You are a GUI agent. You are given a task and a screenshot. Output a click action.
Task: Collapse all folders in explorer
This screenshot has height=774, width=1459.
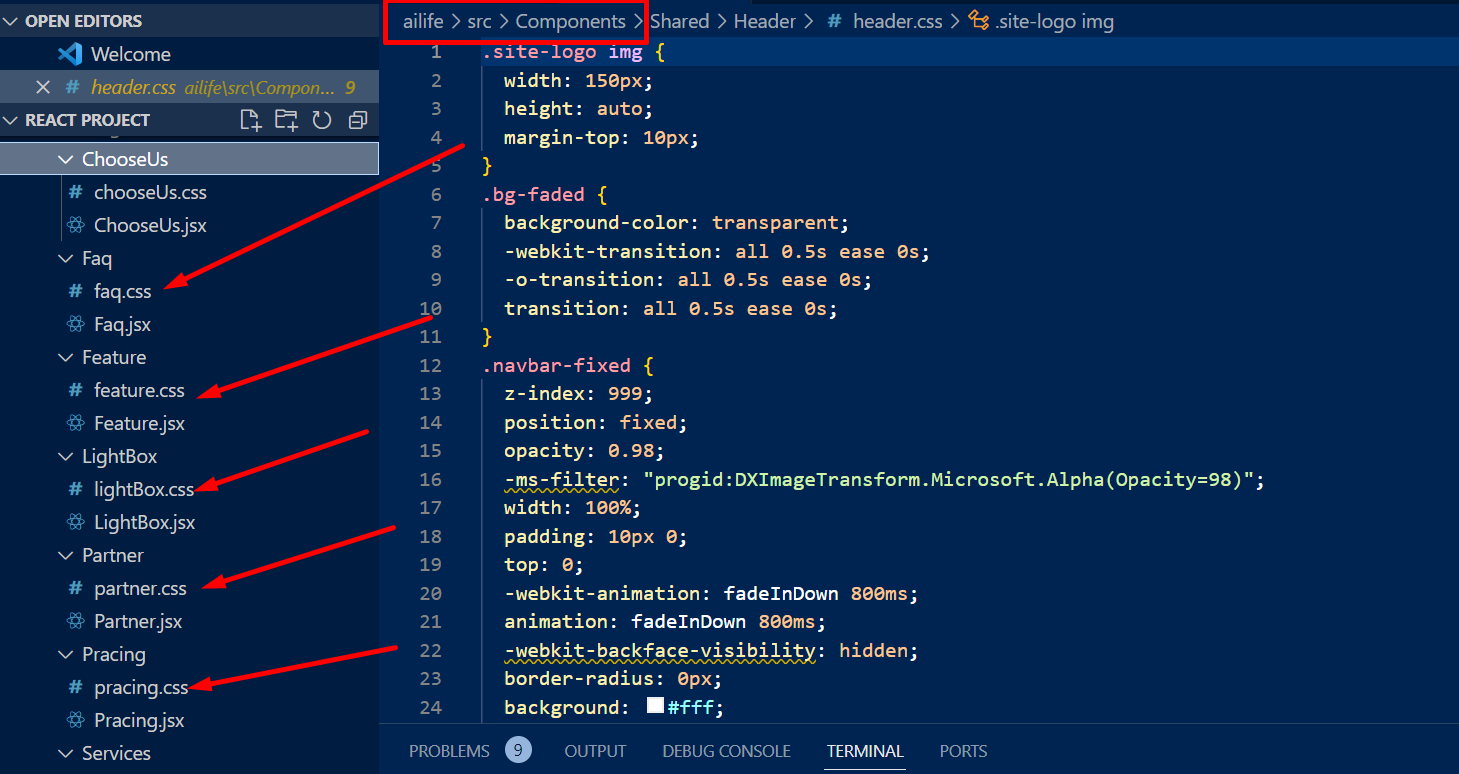[x=357, y=120]
